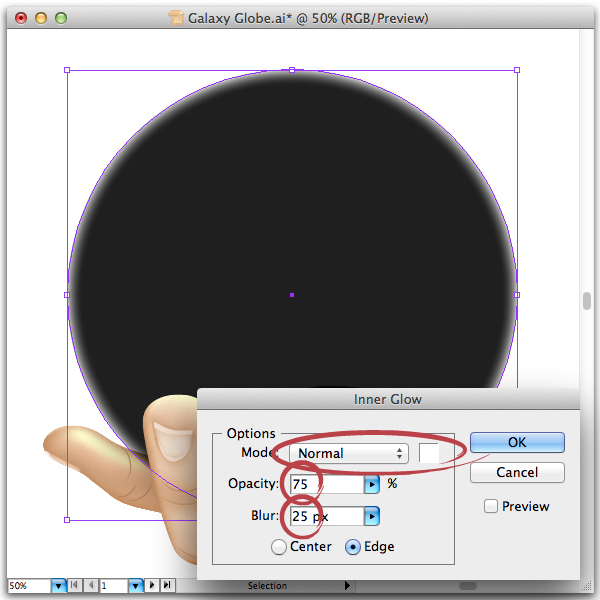Click the Galaxy Globe.ai document icon
Image resolution: width=600 pixels, height=600 pixels.
coord(176,18)
